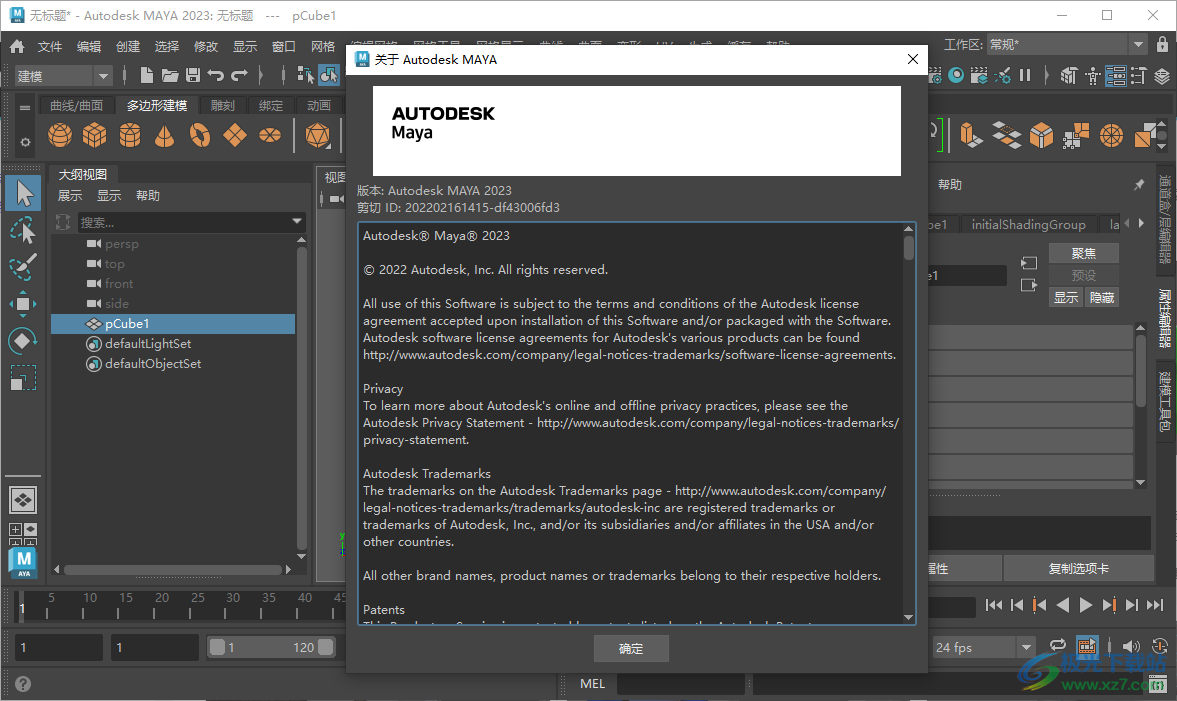Click the polygon disc shelf icon
1177x701 pixels.
click(x=269, y=135)
